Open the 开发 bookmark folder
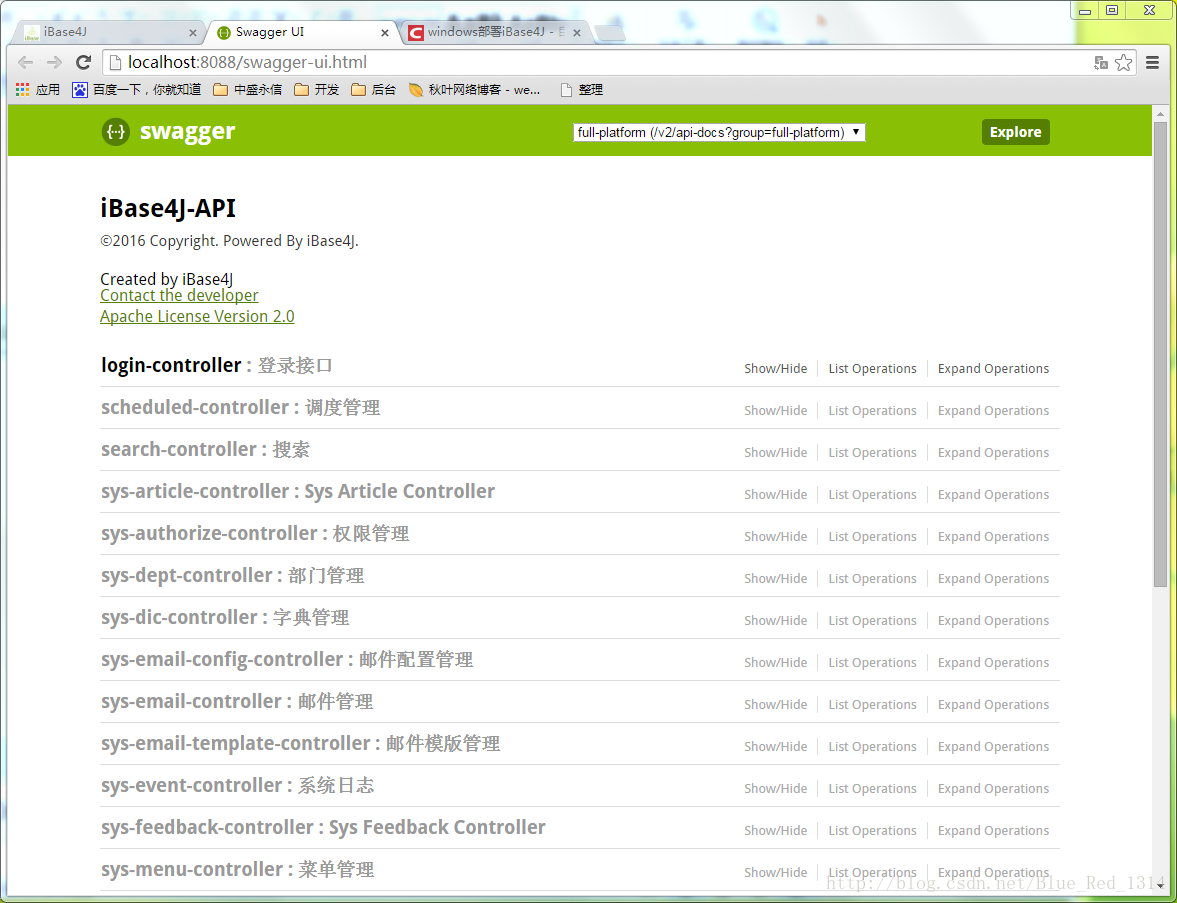Screen dimensions: 1177x903 pyautogui.click(x=317, y=89)
